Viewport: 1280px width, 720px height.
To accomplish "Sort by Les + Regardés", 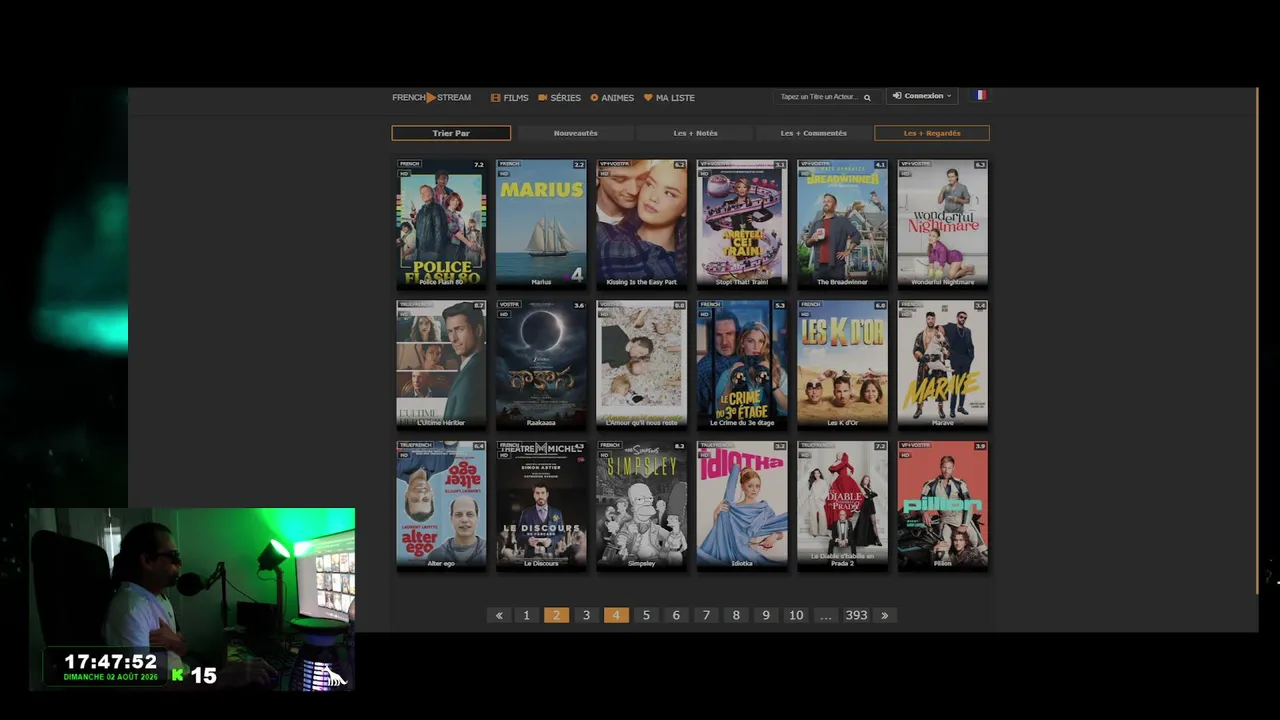I will pos(932,133).
